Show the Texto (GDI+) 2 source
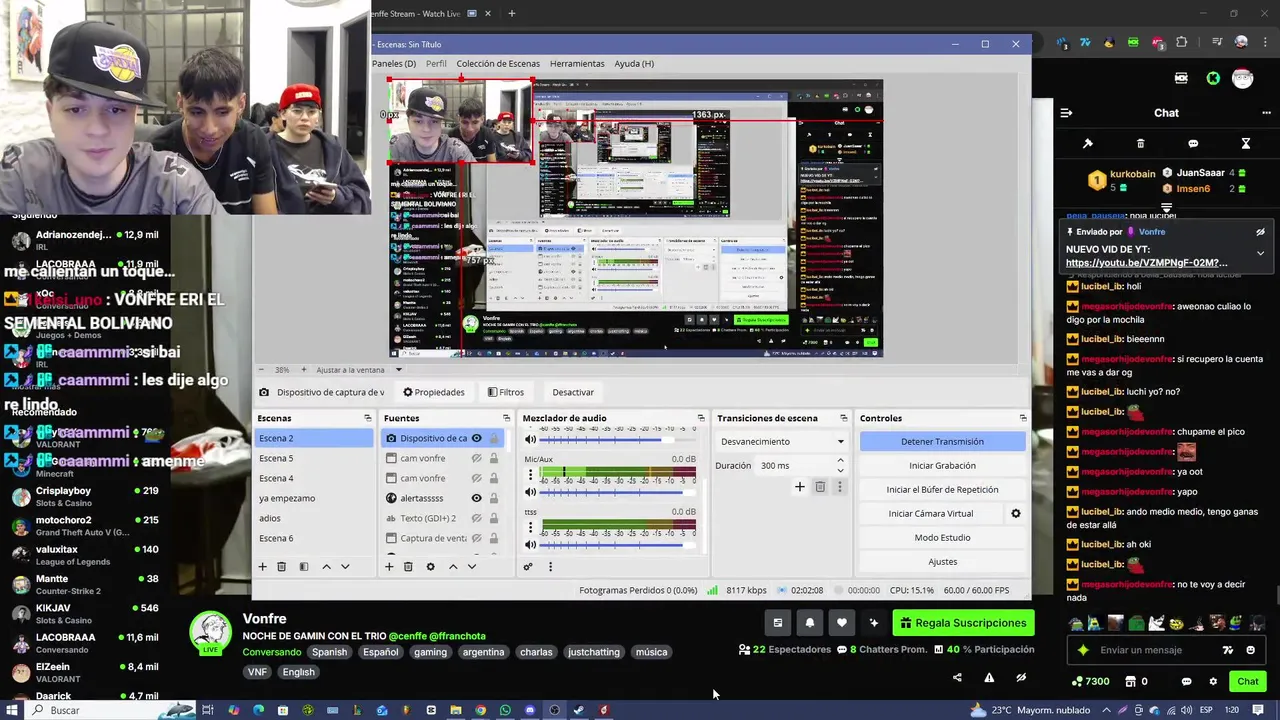The height and width of the screenshot is (720, 1280). (477, 518)
